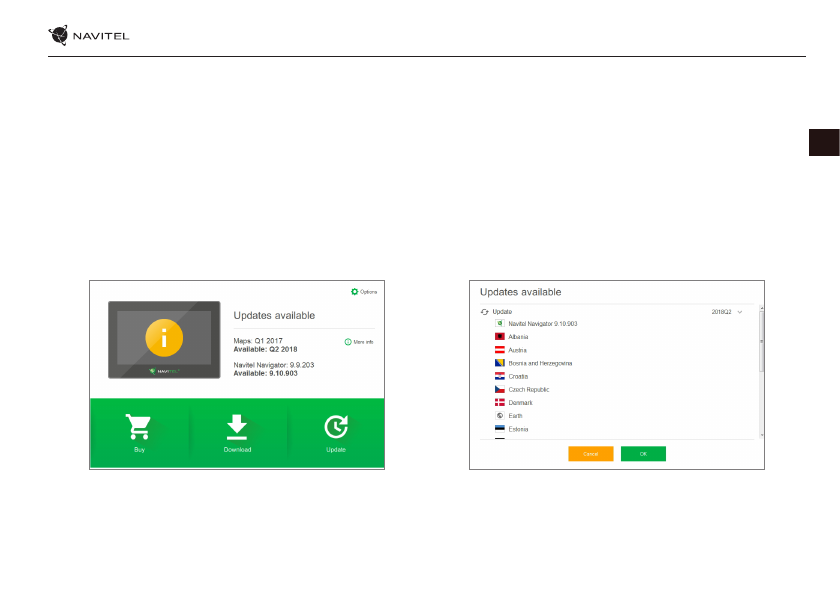Viewport: 840px width, 595px height.
Task: Click the orange Cancel button
Action: pyautogui.click(x=590, y=454)
